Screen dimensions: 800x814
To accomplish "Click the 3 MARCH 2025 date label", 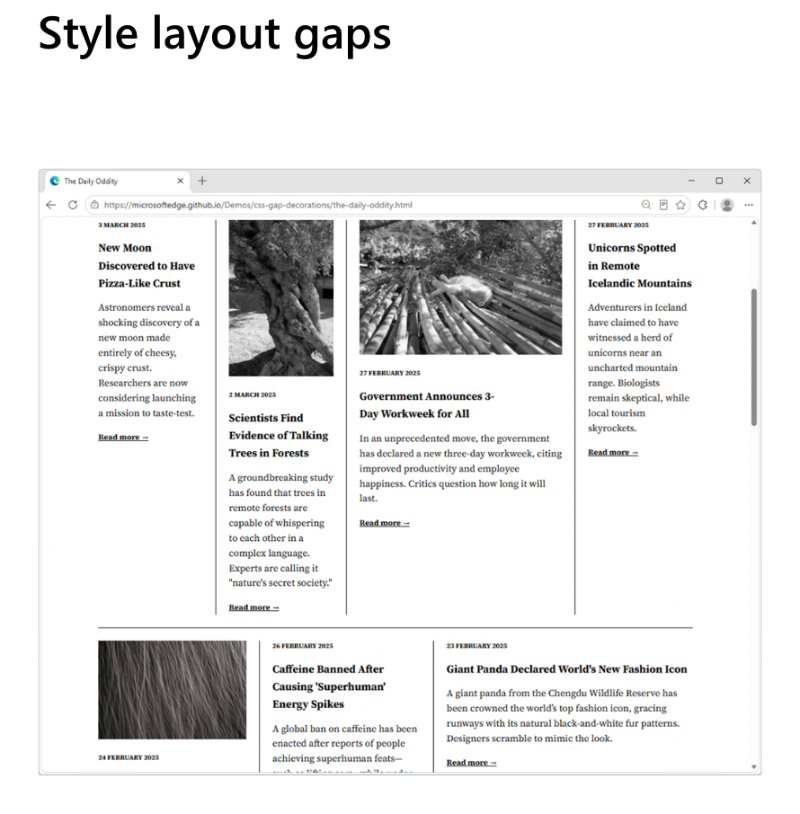I will click(122, 225).
